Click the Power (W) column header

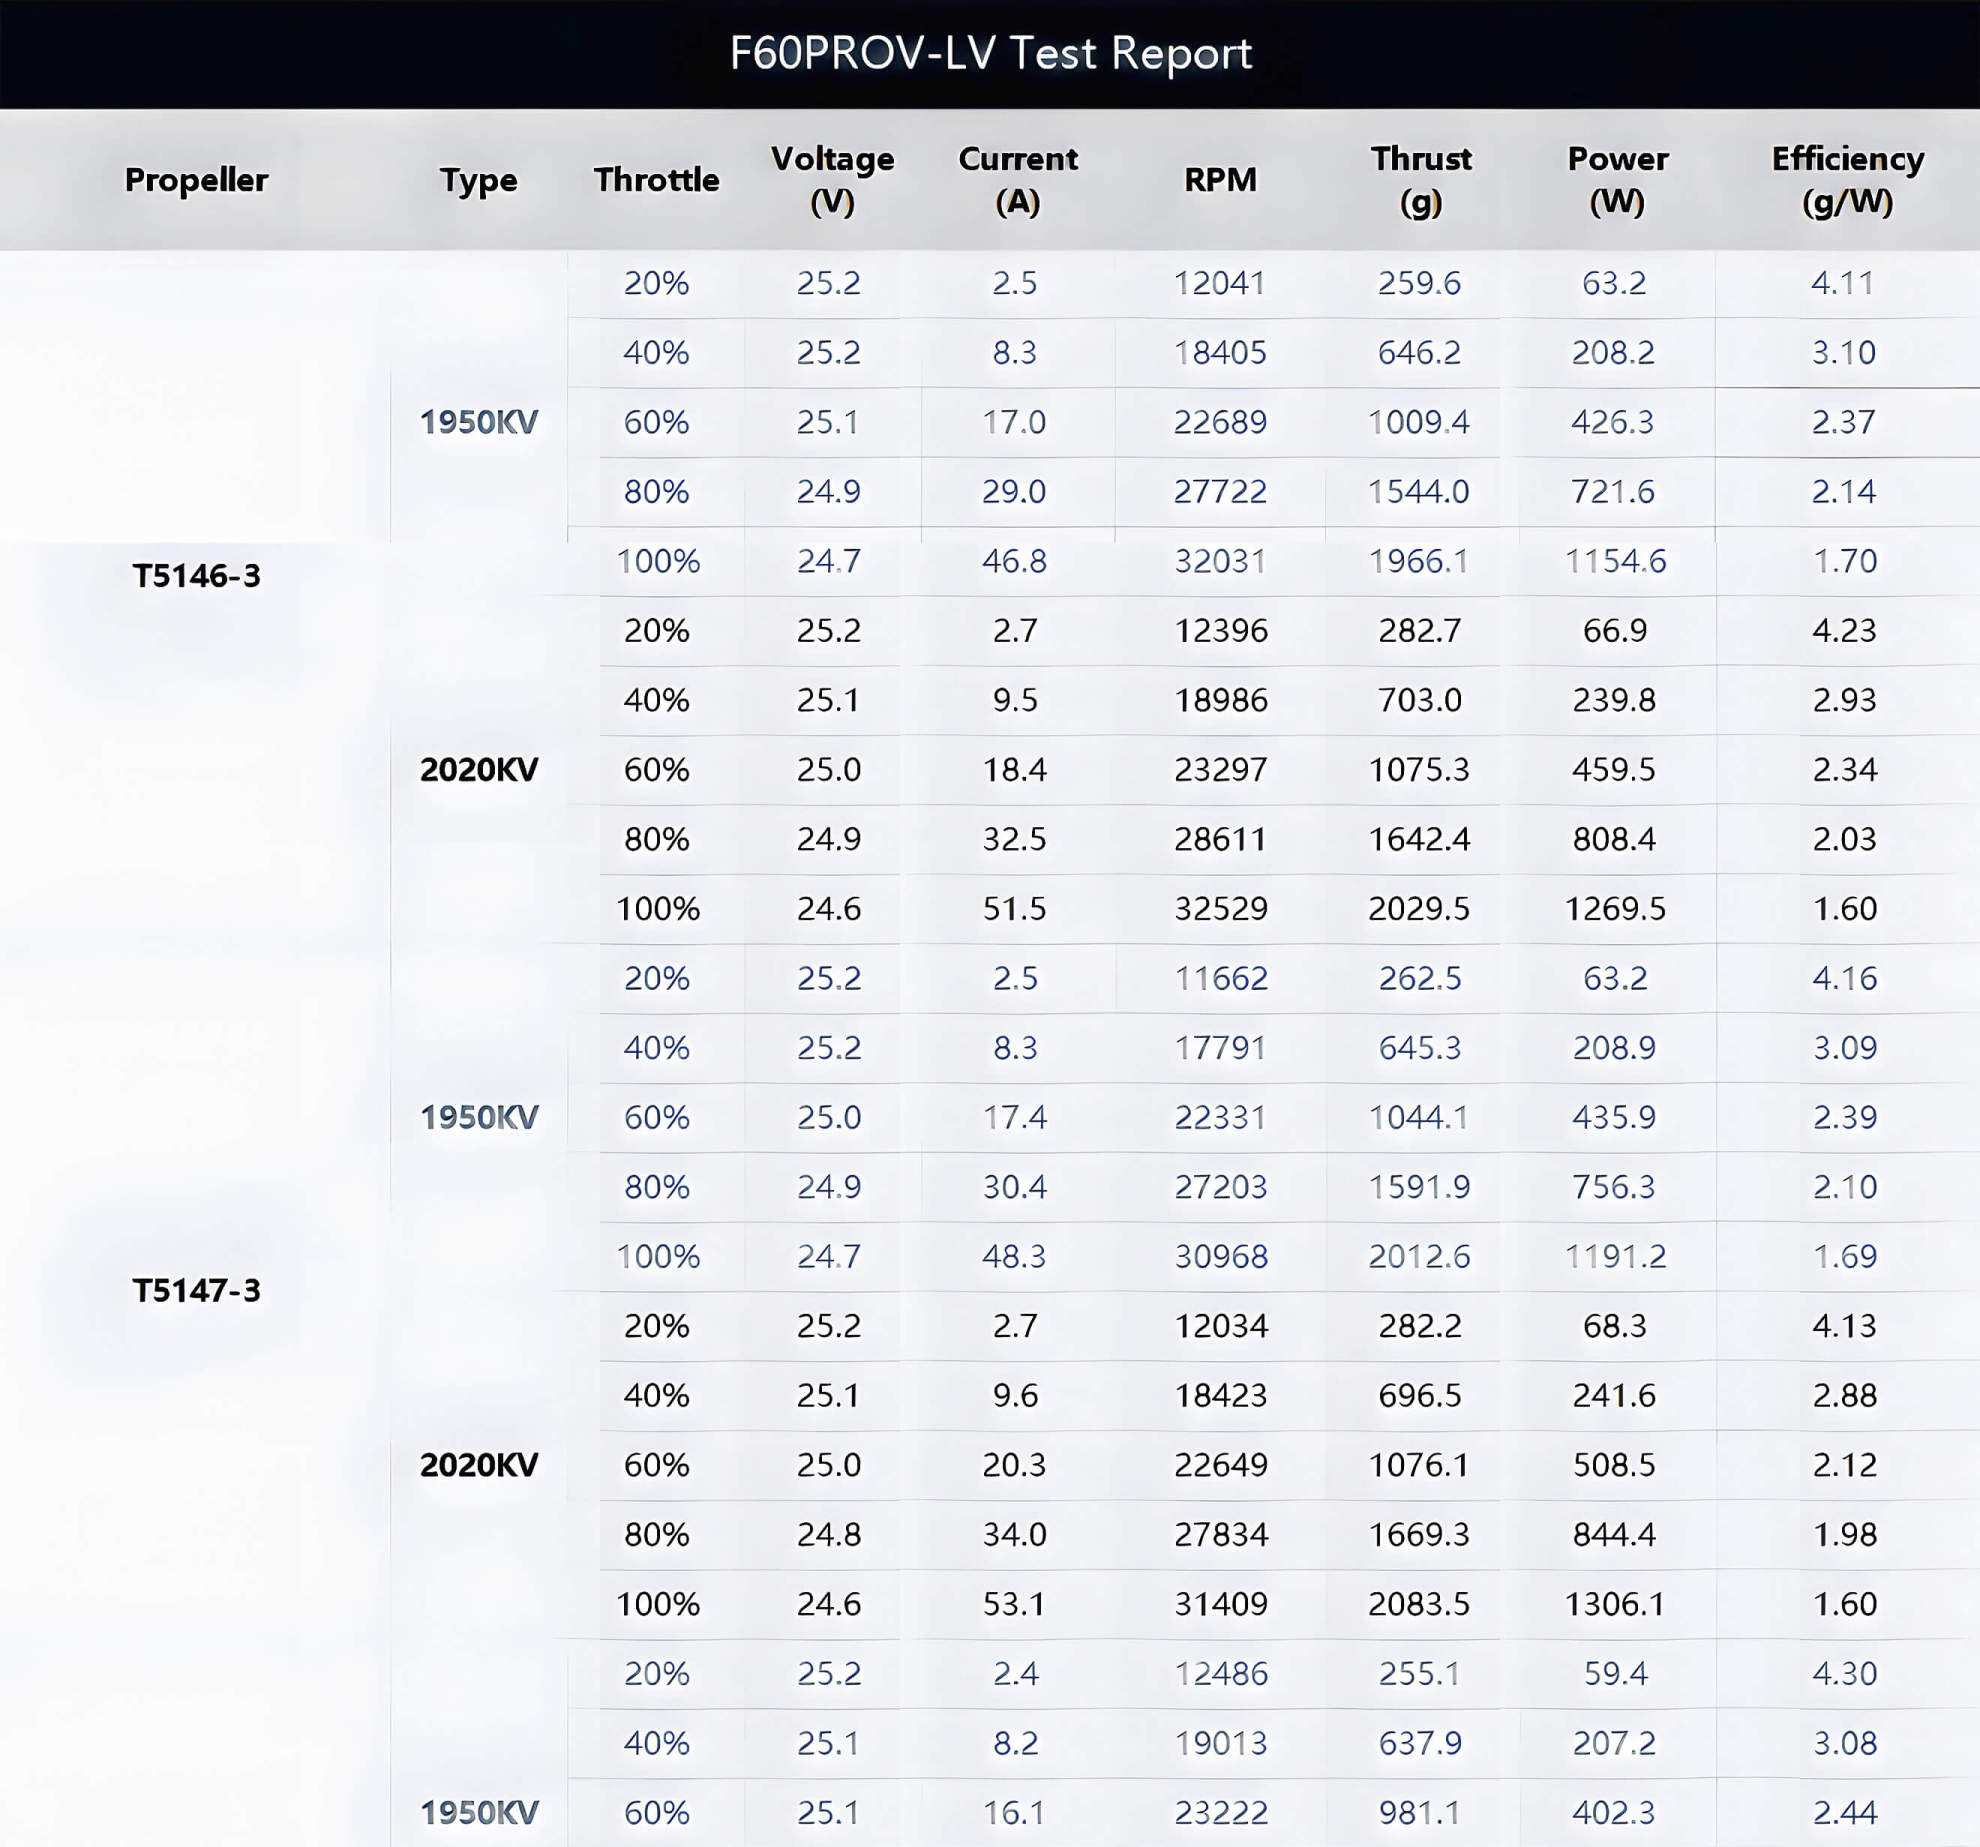(1617, 180)
